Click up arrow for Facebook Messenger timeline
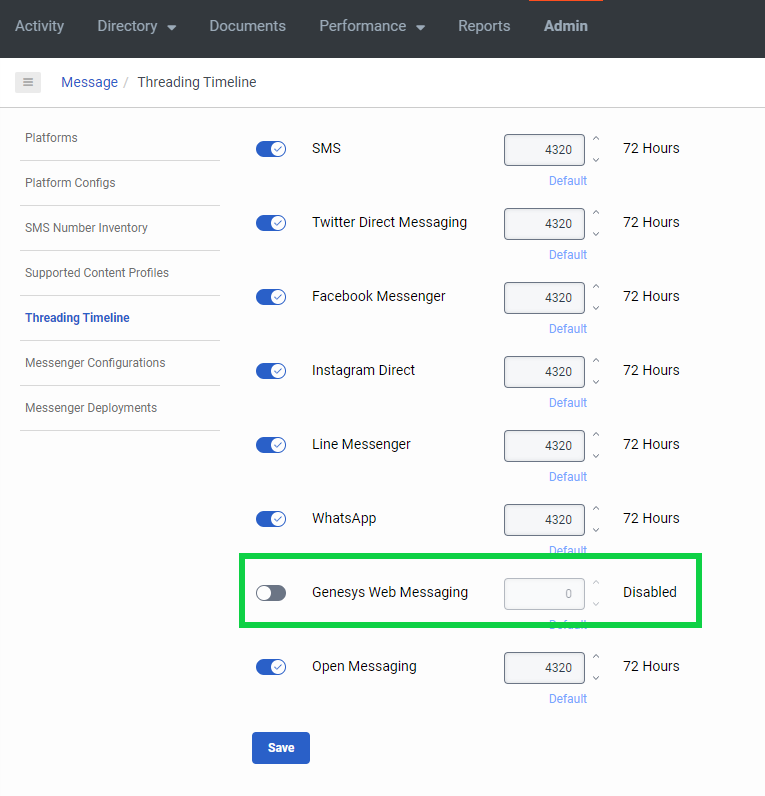Screen dimensions: 765x796 (596, 288)
